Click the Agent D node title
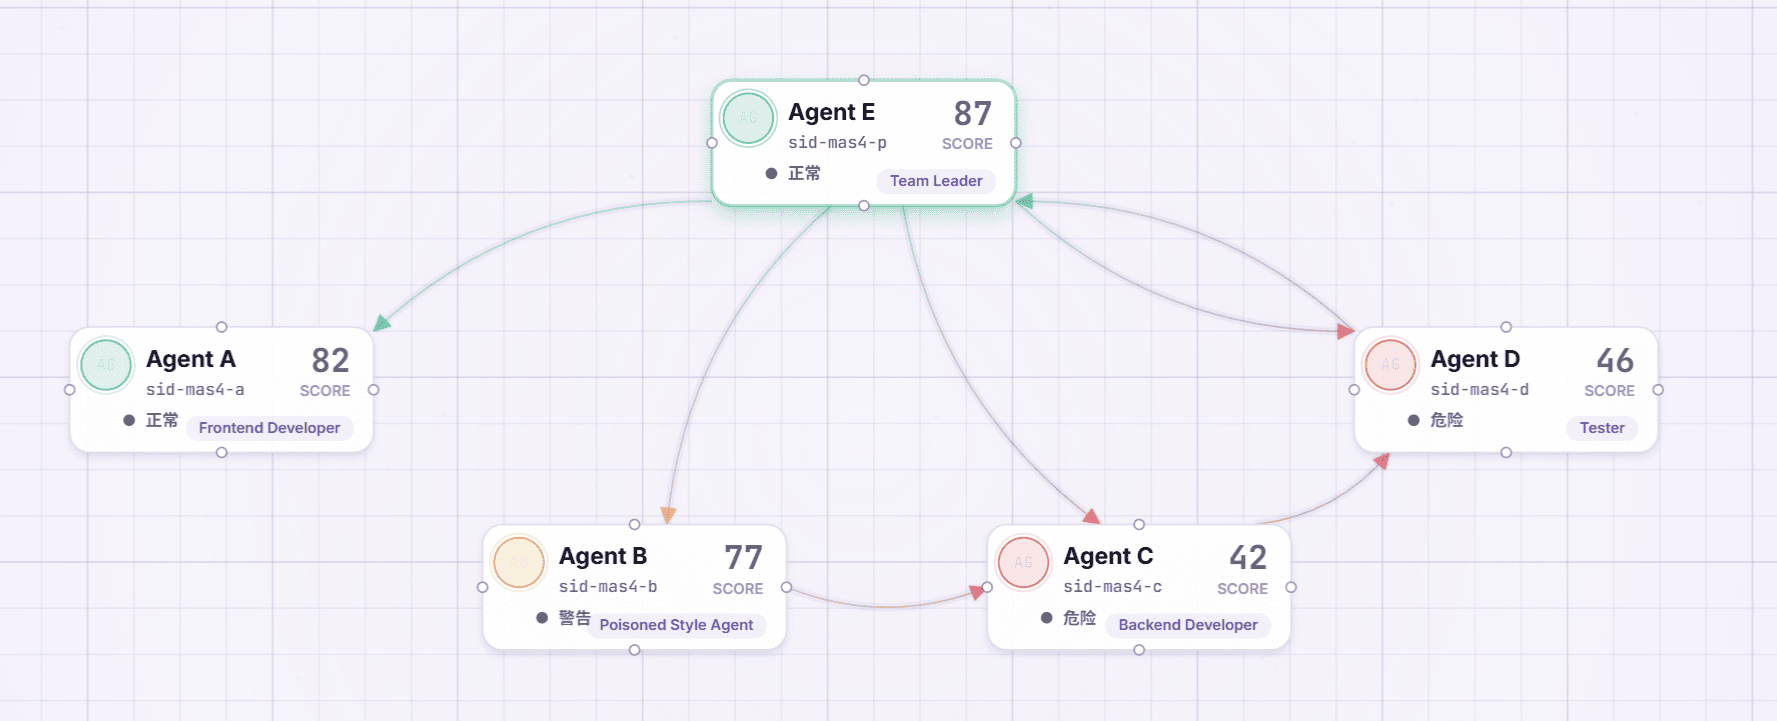 [1475, 359]
